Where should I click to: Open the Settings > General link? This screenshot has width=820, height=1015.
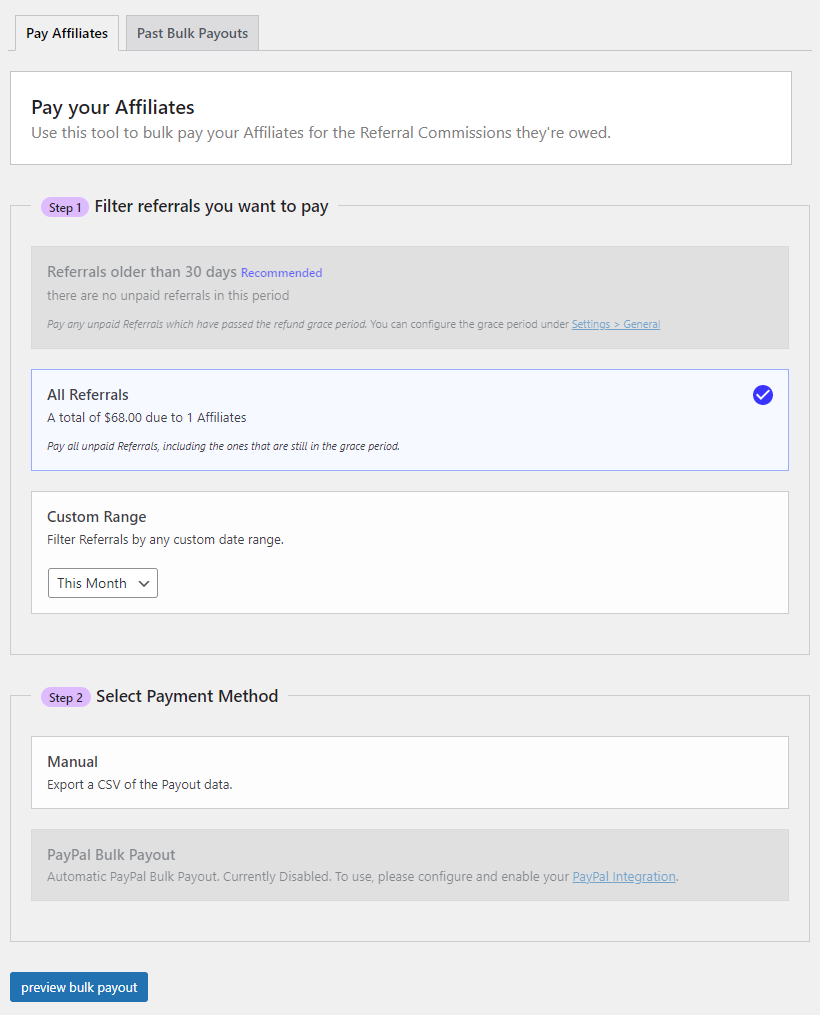point(615,323)
